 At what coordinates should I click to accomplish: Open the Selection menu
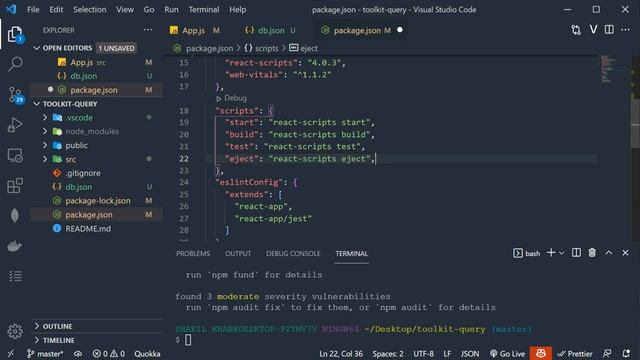[89, 9]
